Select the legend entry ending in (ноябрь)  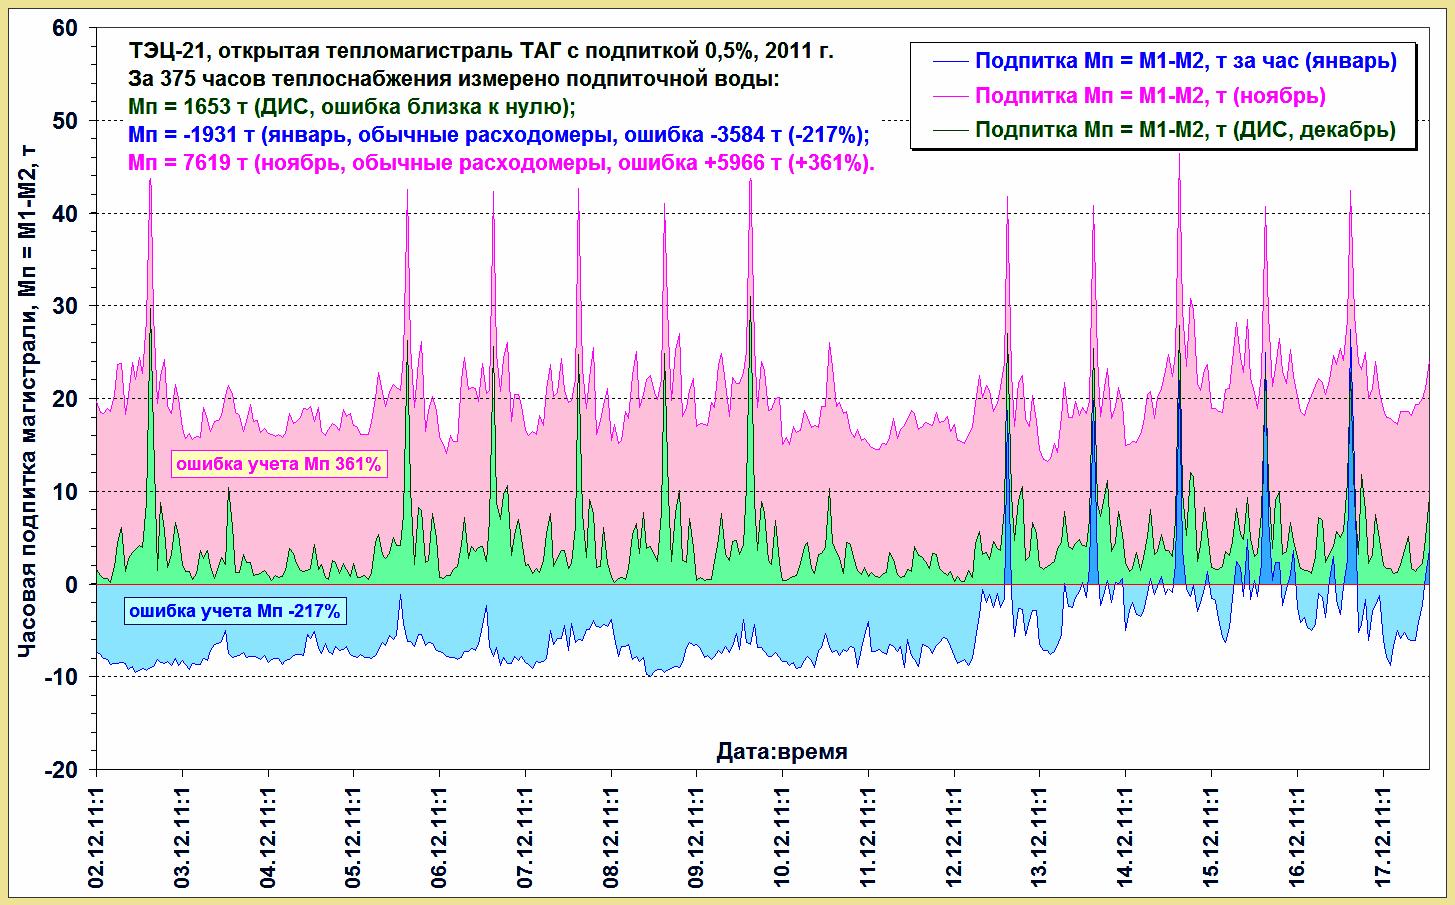(x=1150, y=96)
